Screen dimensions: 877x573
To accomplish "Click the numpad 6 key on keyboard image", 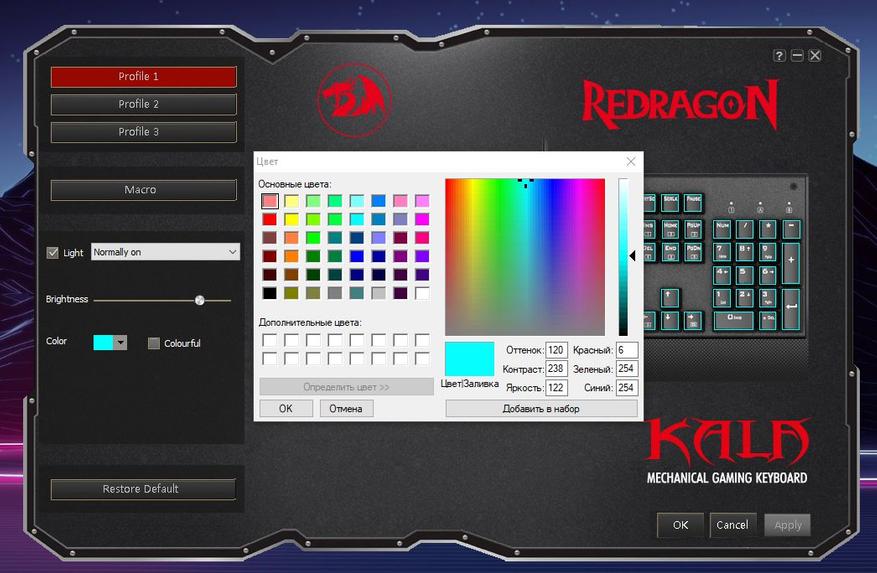I will point(768,275).
